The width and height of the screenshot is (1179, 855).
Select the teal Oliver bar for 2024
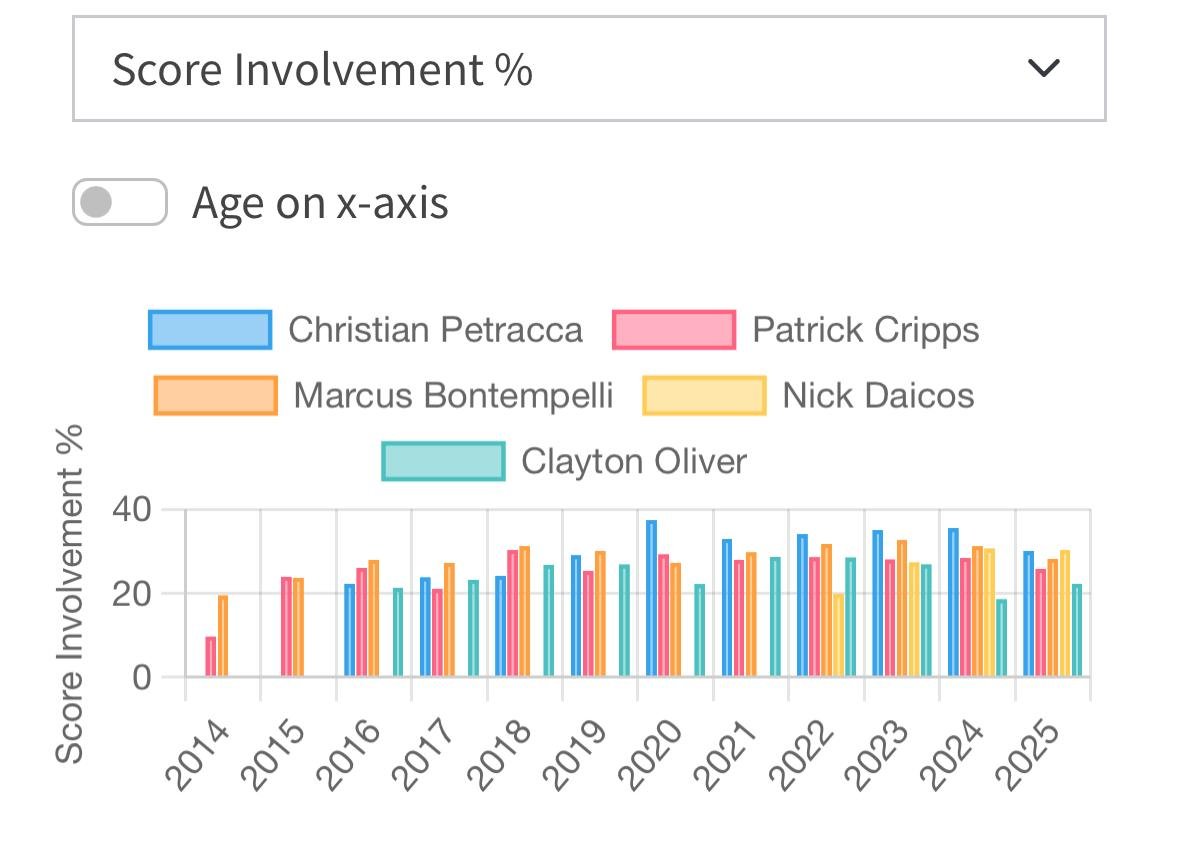(1002, 638)
